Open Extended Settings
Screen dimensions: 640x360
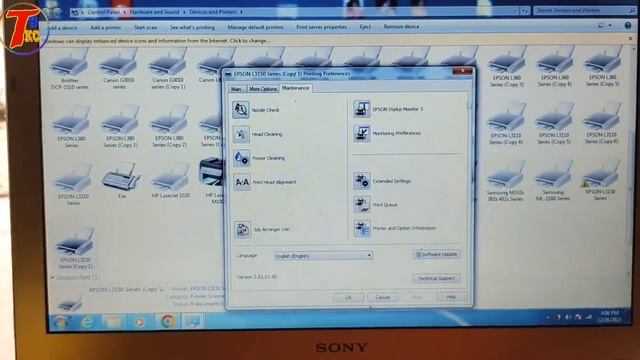point(382,181)
